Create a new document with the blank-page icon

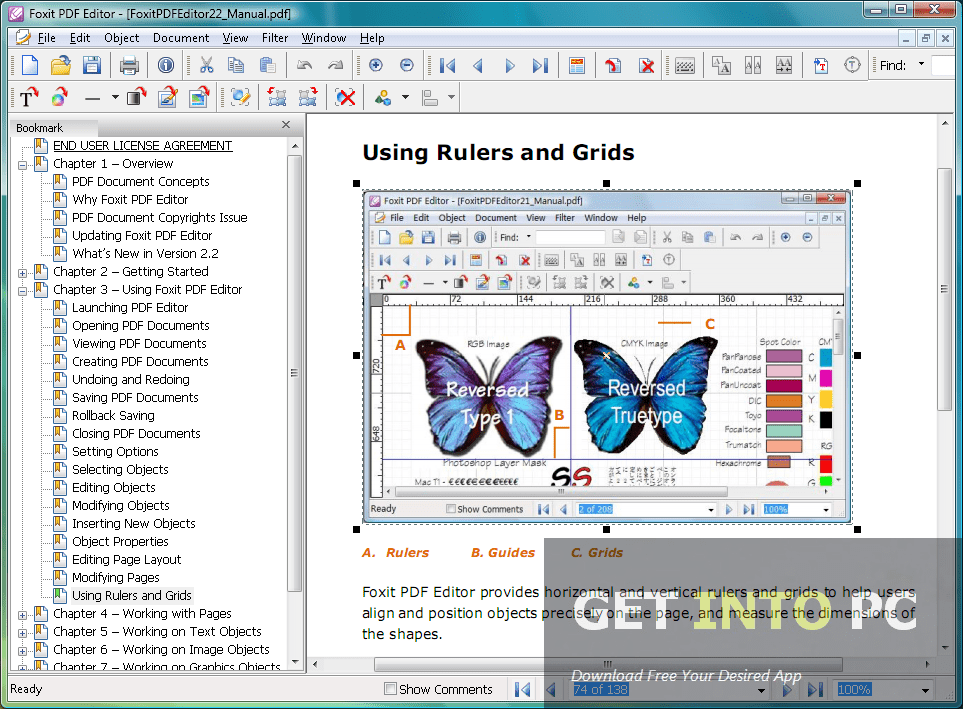(x=29, y=65)
